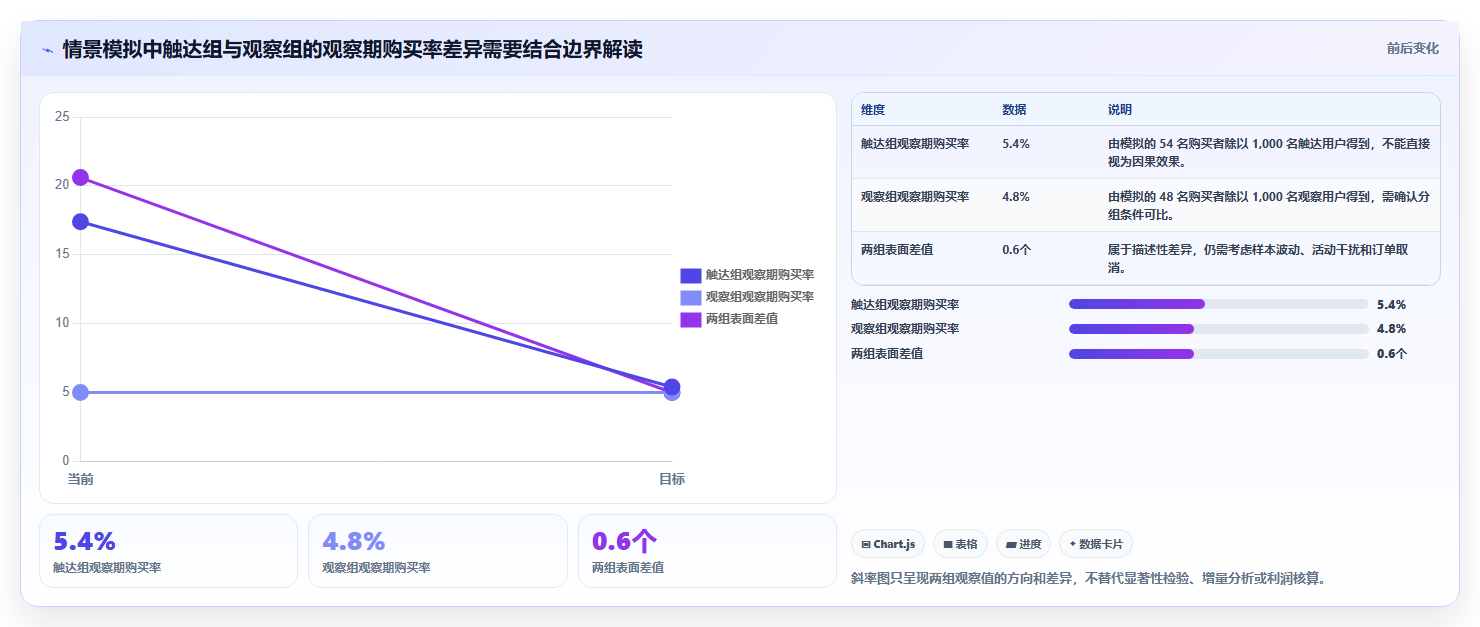
Task: Click the 4.8% label beside the progress bar
Action: [1391, 328]
